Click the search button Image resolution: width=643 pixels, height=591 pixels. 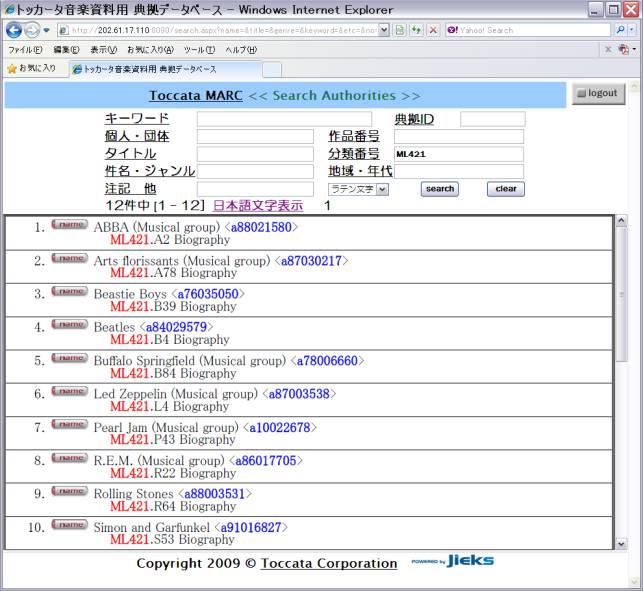(x=440, y=189)
